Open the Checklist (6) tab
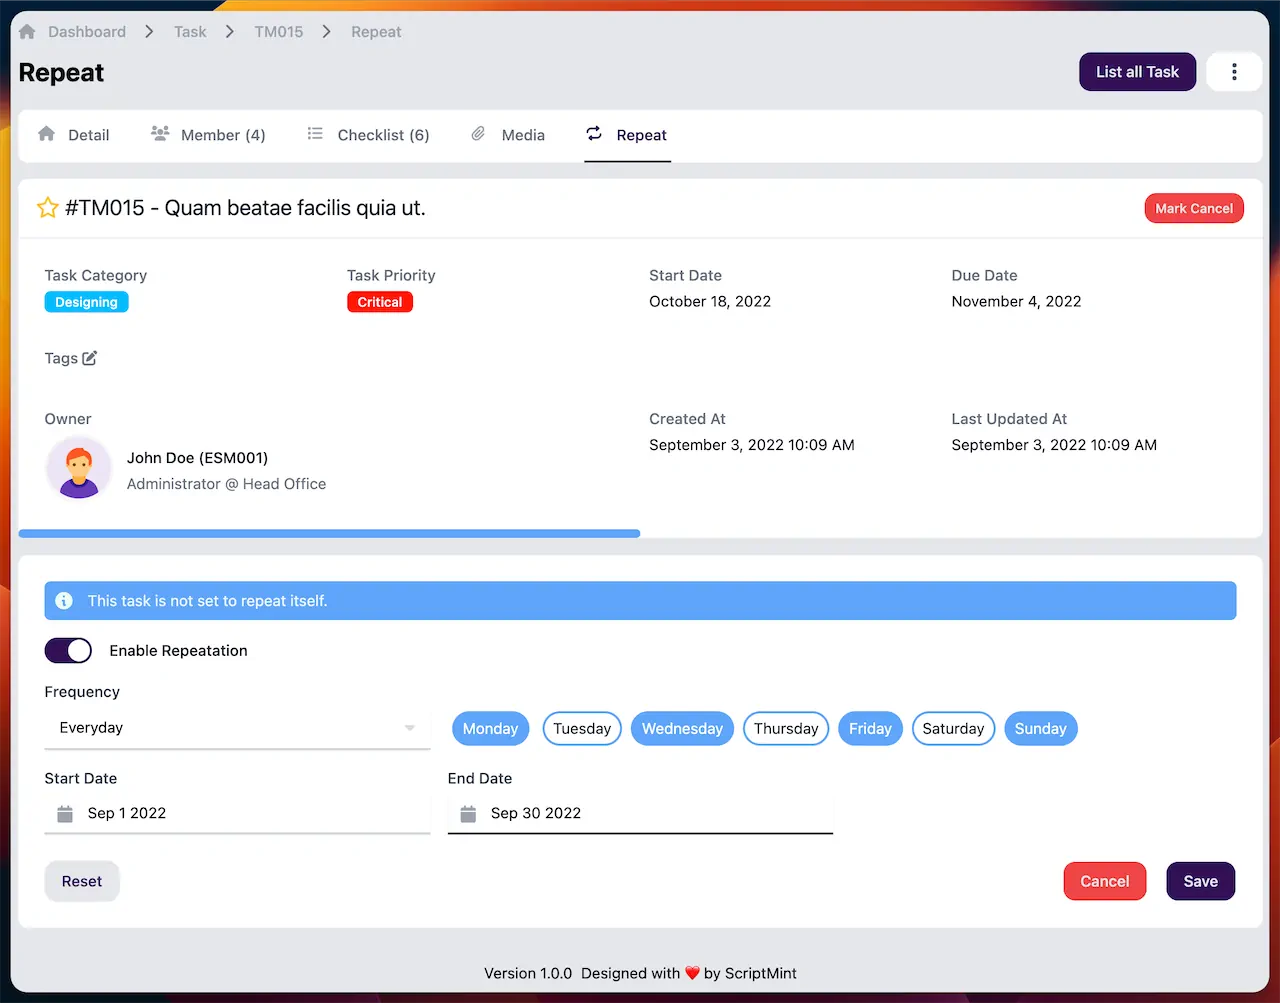Image resolution: width=1280 pixels, height=1003 pixels. [x=368, y=135]
